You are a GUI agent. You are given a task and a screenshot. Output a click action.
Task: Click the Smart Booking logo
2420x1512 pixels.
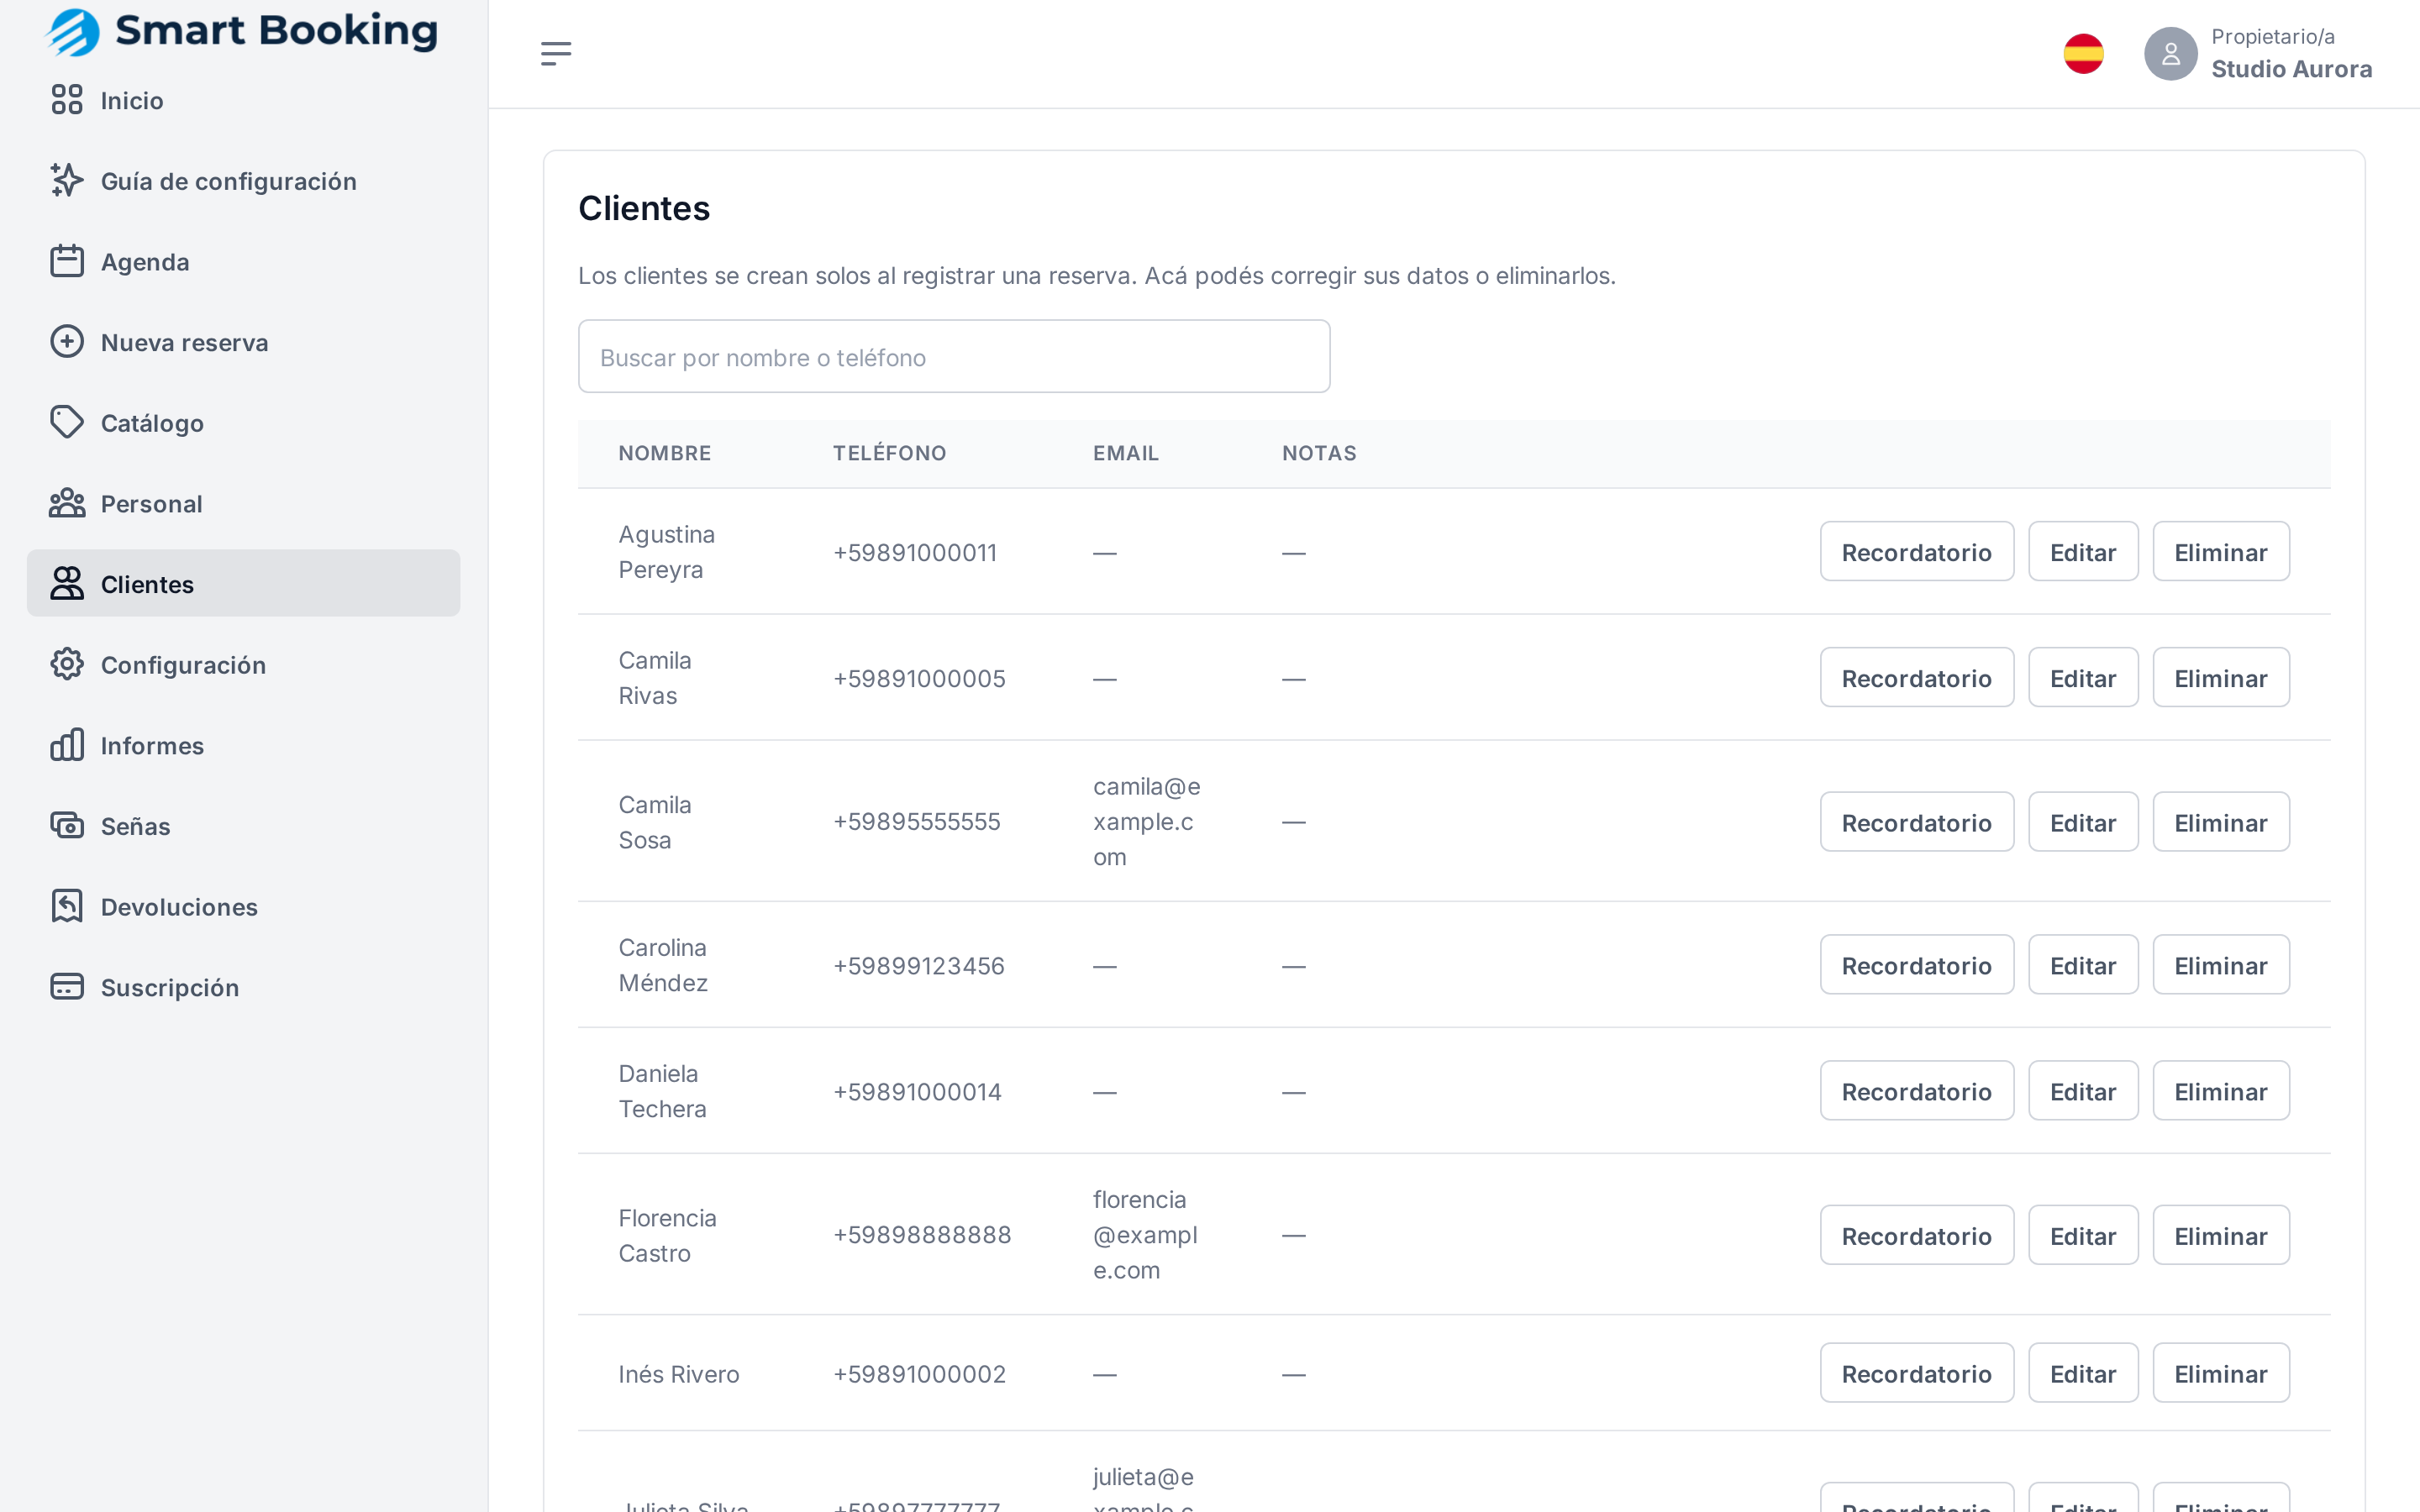click(241, 31)
